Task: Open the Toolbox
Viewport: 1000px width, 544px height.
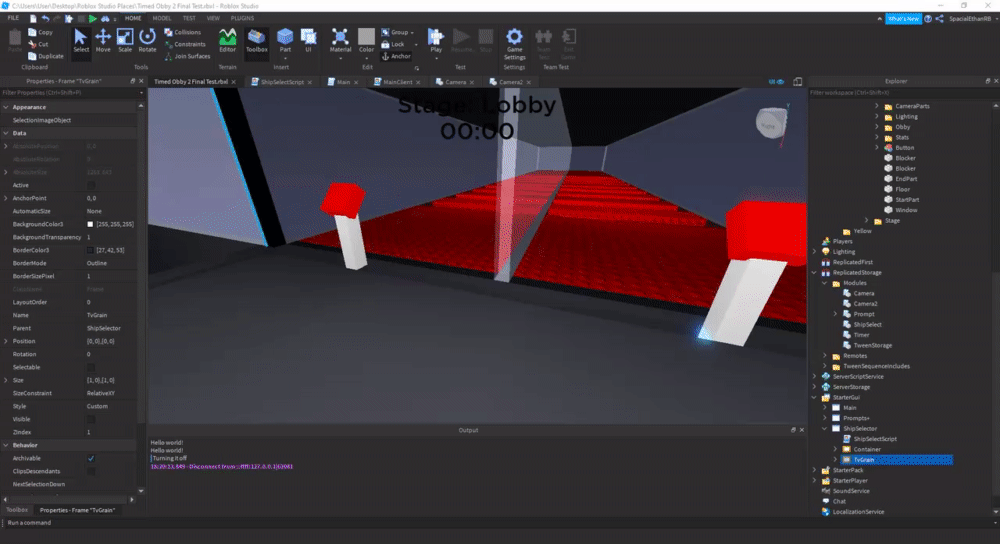Action: [257, 41]
